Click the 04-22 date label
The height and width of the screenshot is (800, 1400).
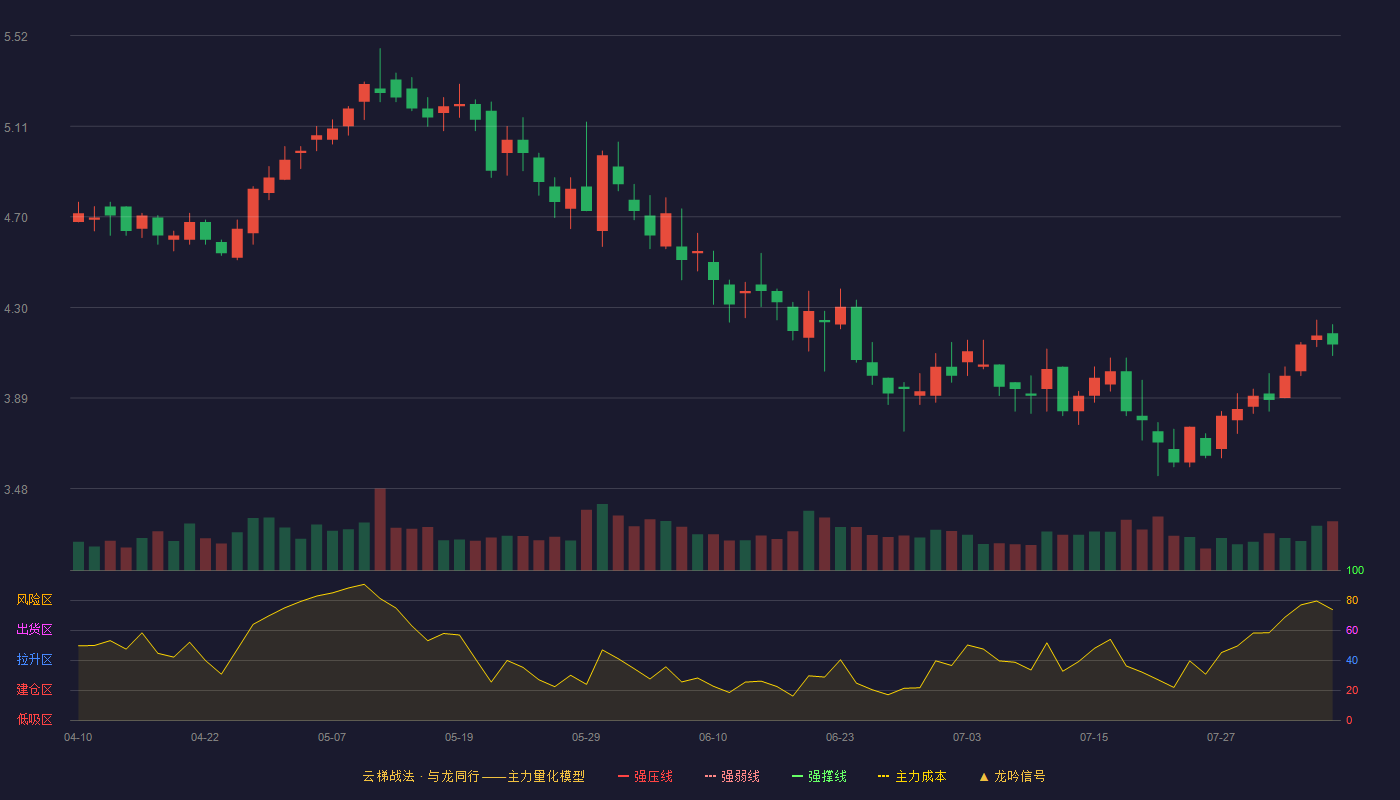click(205, 737)
